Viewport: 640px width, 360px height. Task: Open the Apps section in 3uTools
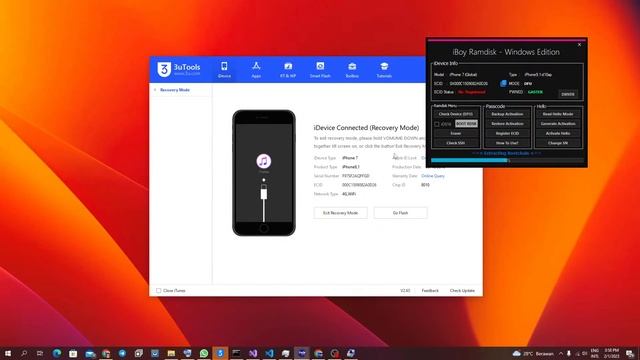pyautogui.click(x=256, y=69)
